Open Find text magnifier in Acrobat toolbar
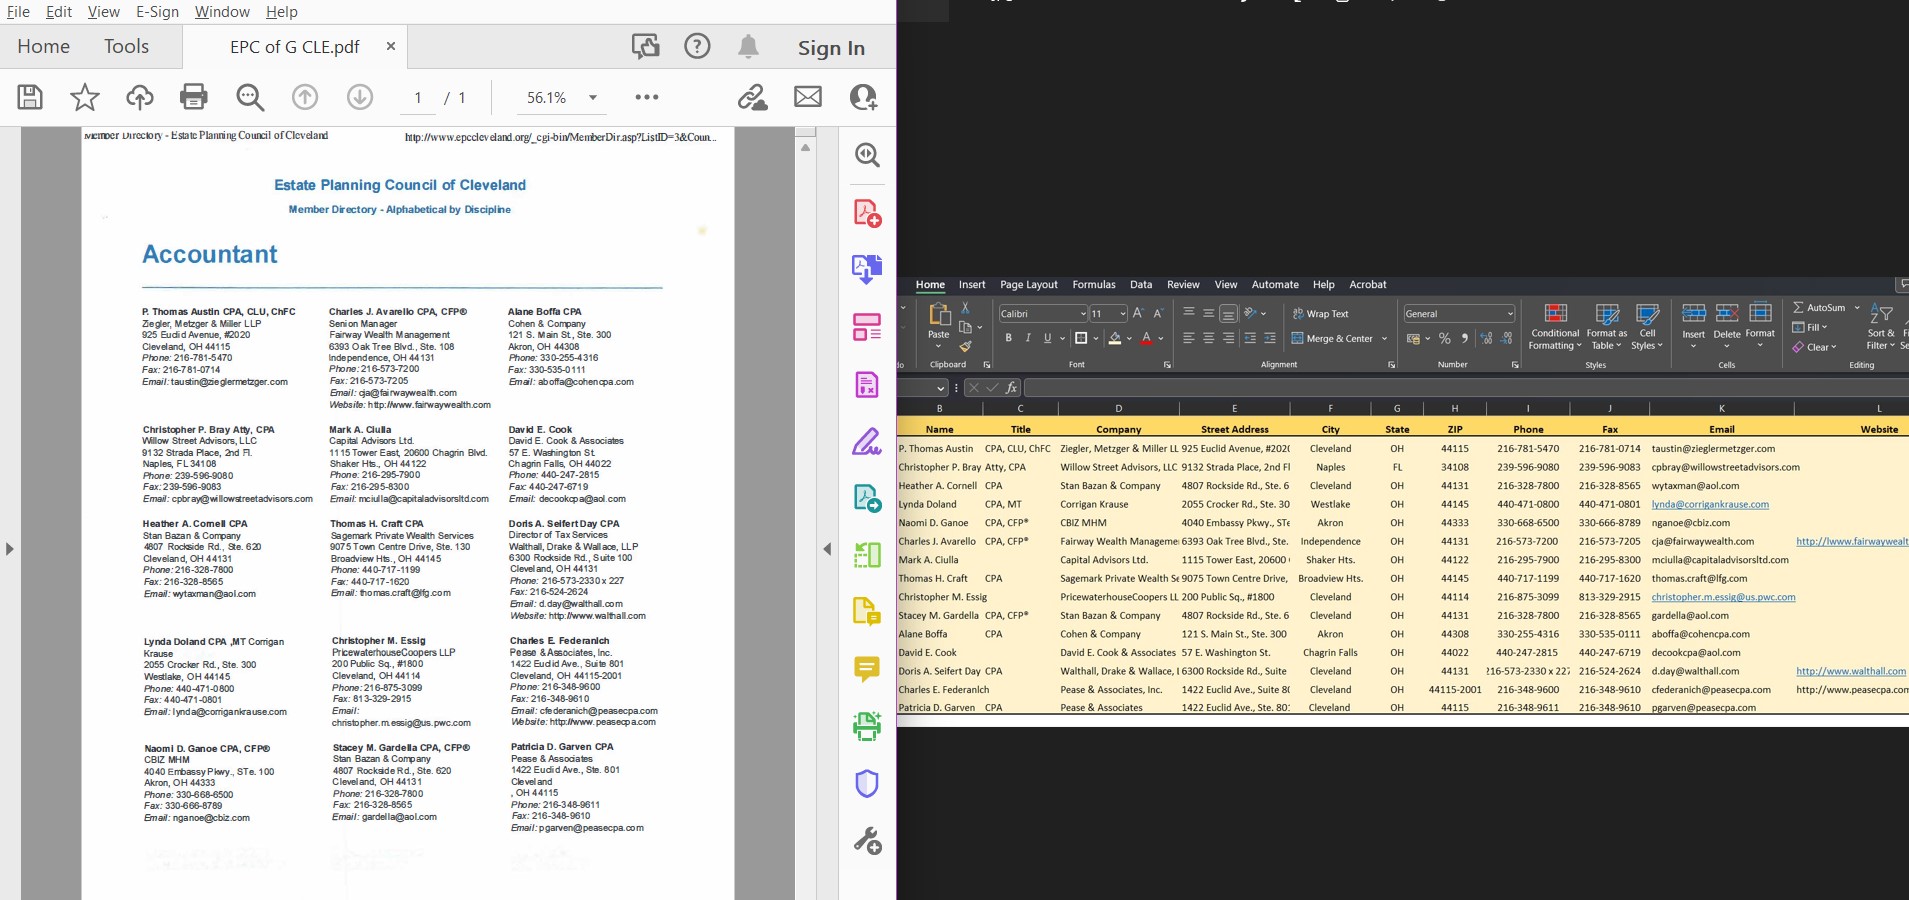The image size is (1909, 900). 250,97
